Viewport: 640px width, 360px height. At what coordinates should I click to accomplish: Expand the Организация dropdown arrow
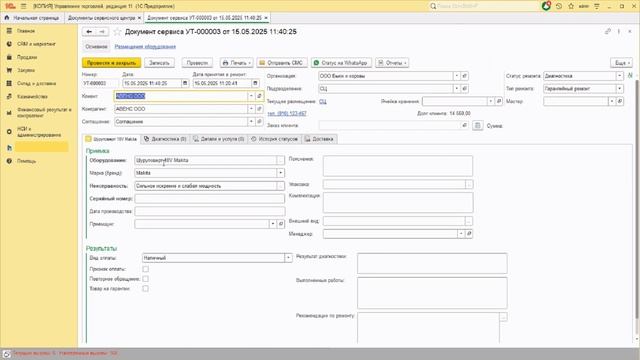[457, 76]
